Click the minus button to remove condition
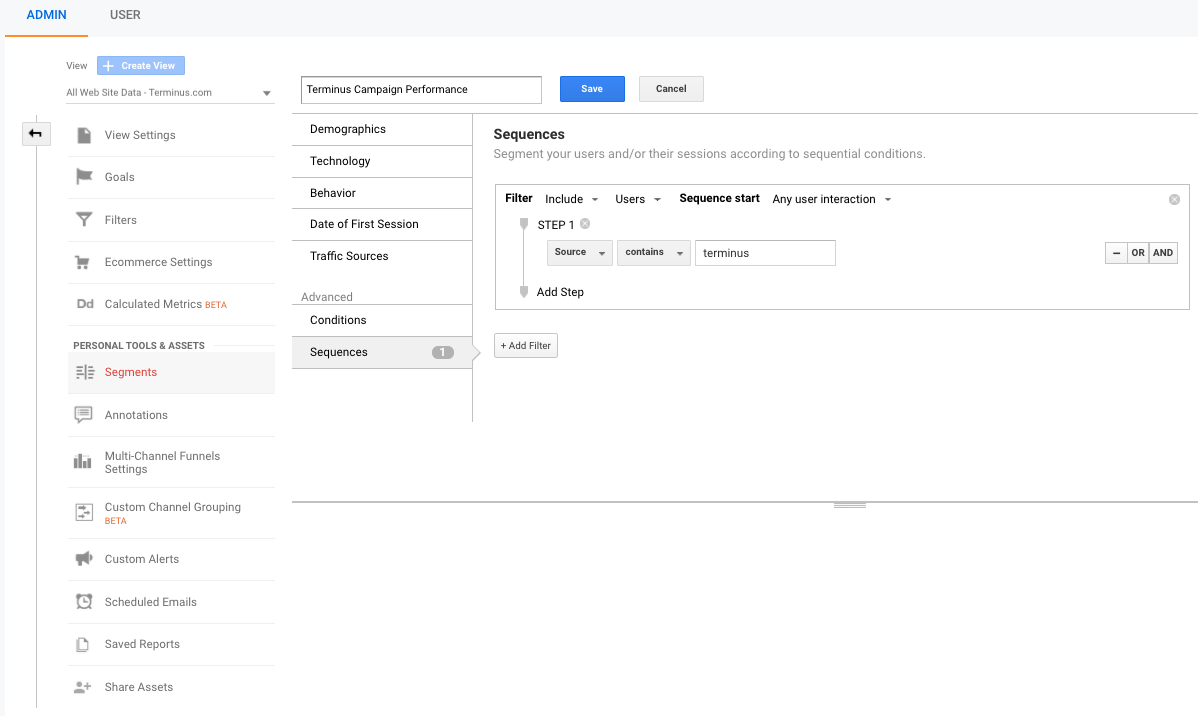This screenshot has height=716, width=1198. tap(1116, 253)
